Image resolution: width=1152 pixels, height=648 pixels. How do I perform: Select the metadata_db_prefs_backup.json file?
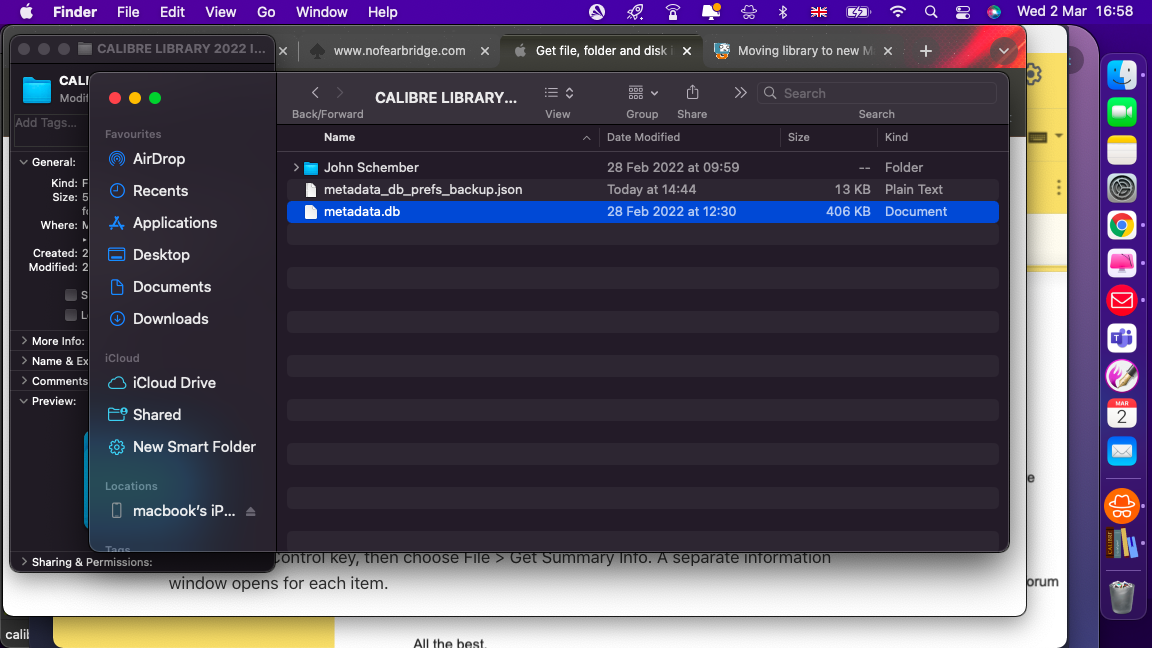coord(643,190)
